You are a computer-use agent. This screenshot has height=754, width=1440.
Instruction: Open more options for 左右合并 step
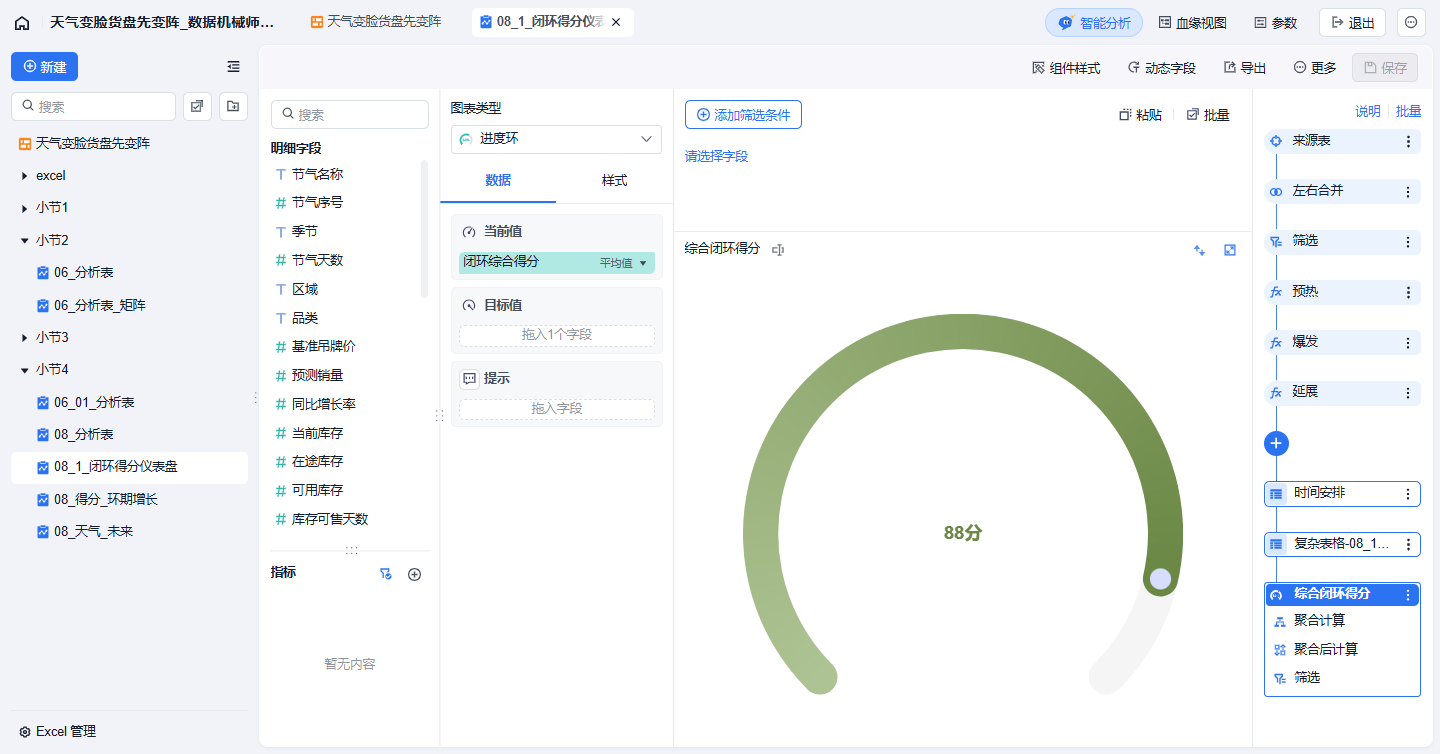coord(1408,192)
